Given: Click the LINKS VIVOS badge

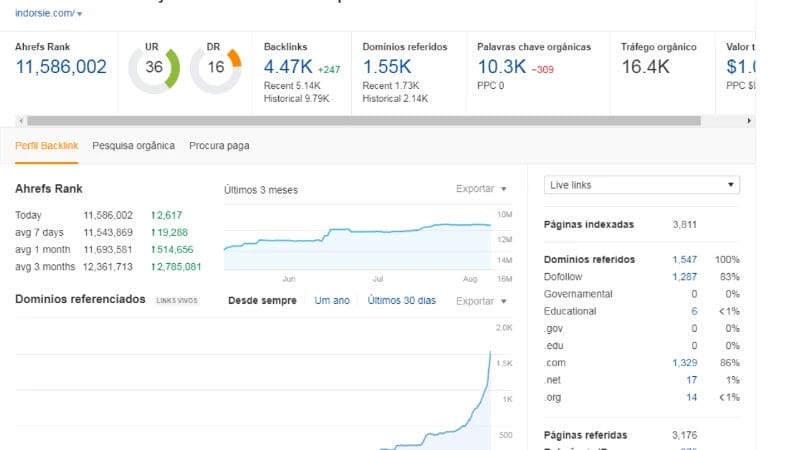Looking at the screenshot, I should (x=177, y=301).
